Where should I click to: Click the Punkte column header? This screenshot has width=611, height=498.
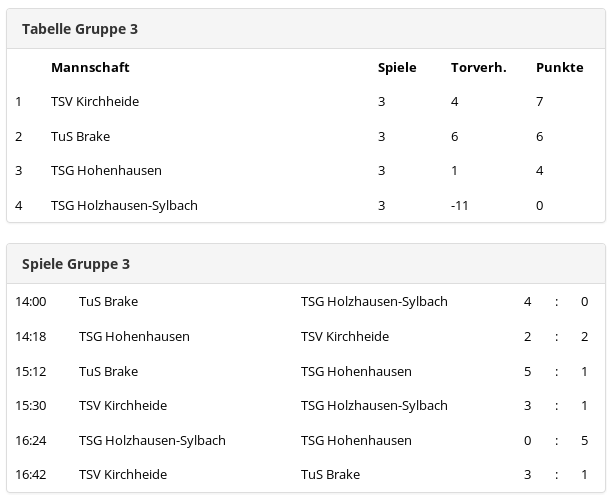coord(560,67)
